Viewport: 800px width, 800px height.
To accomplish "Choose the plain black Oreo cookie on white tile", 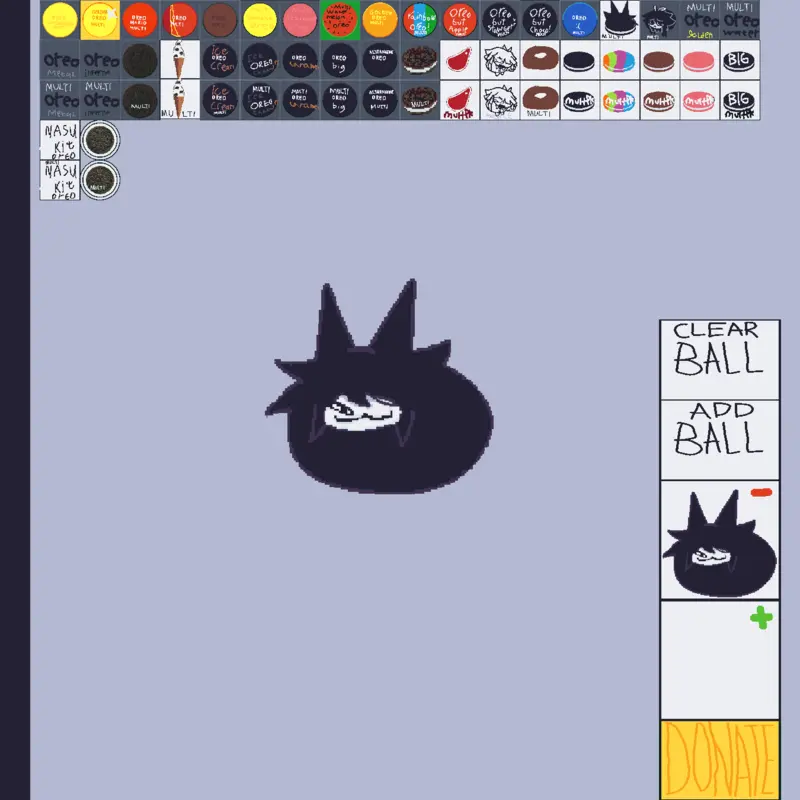I will [580, 60].
